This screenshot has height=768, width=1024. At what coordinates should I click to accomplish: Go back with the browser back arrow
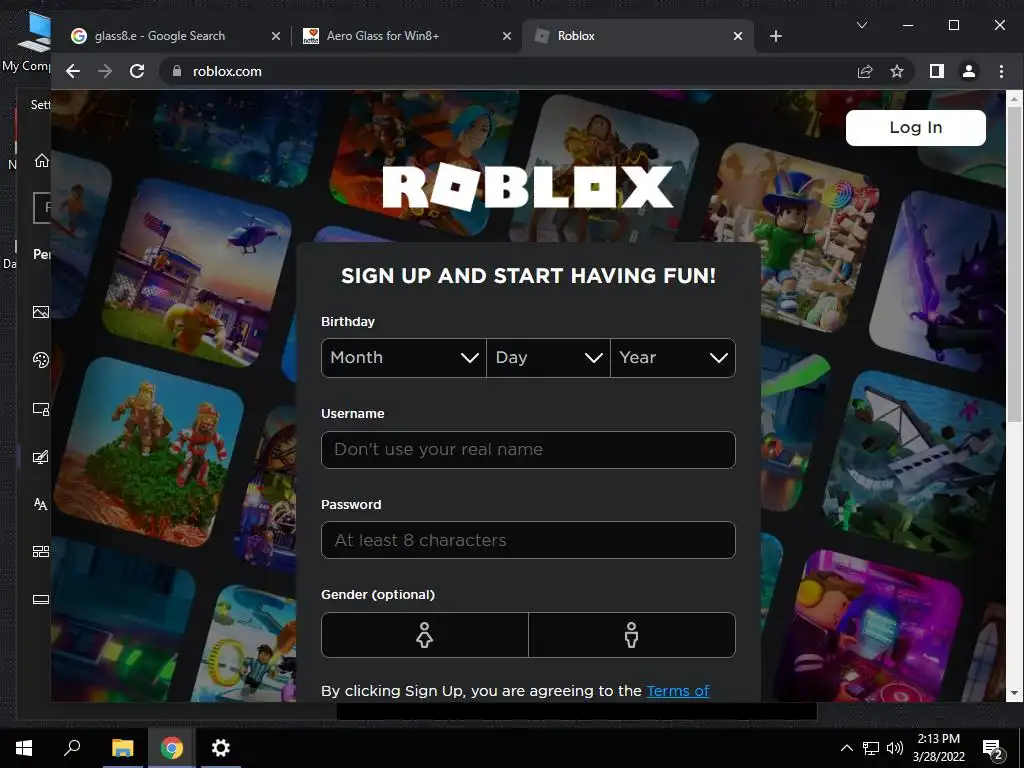(x=73, y=71)
